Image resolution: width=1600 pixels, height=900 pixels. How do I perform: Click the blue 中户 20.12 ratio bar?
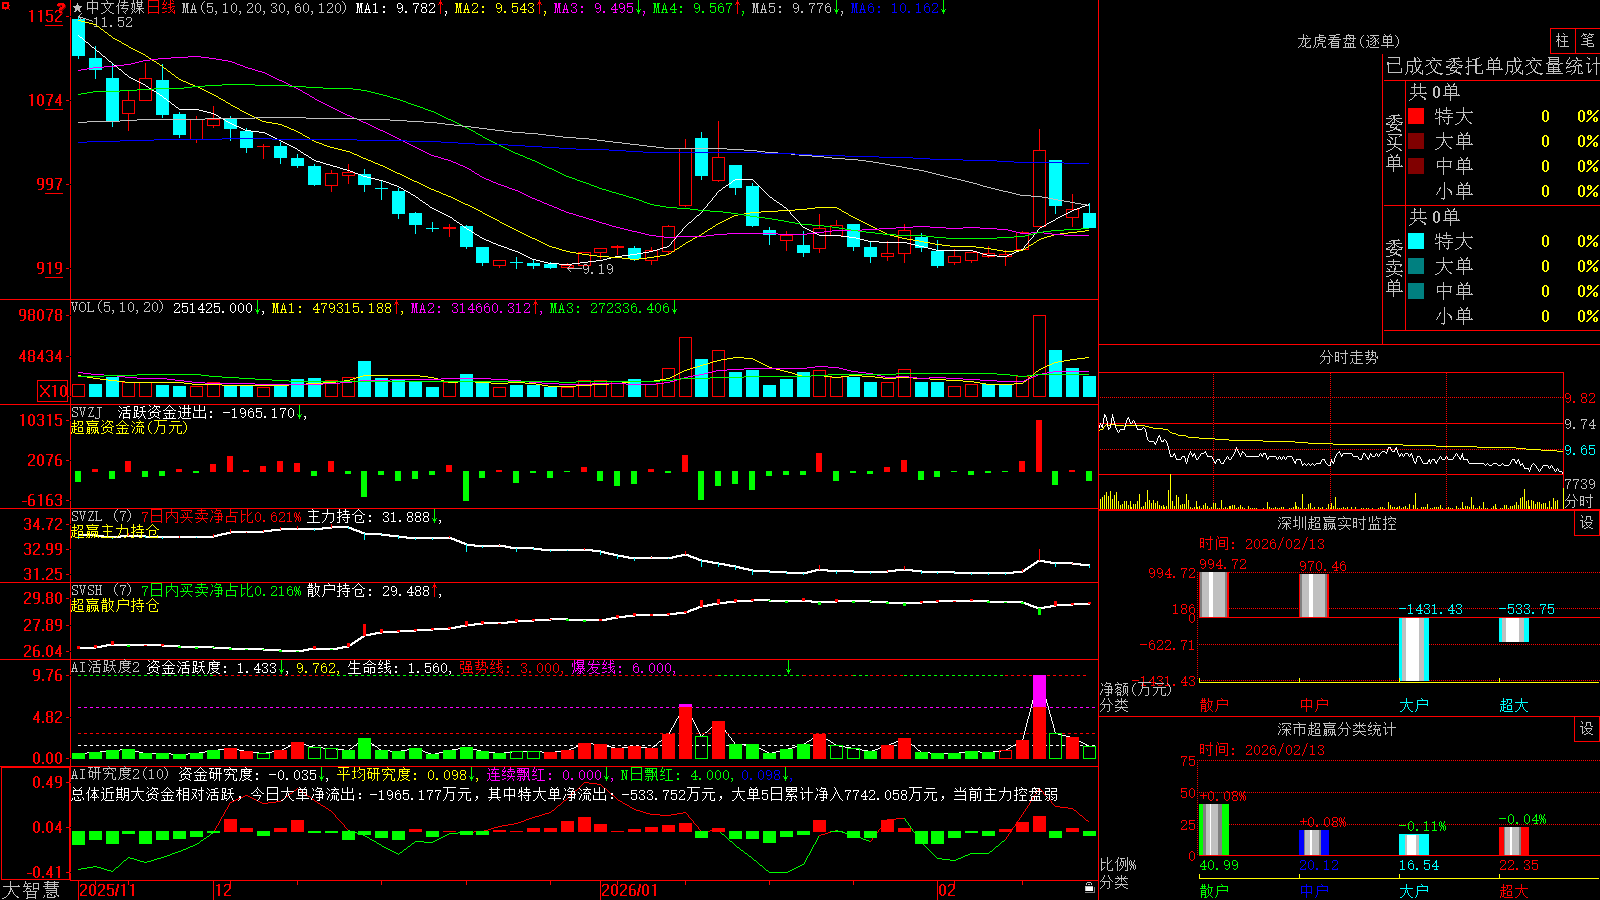(1313, 842)
